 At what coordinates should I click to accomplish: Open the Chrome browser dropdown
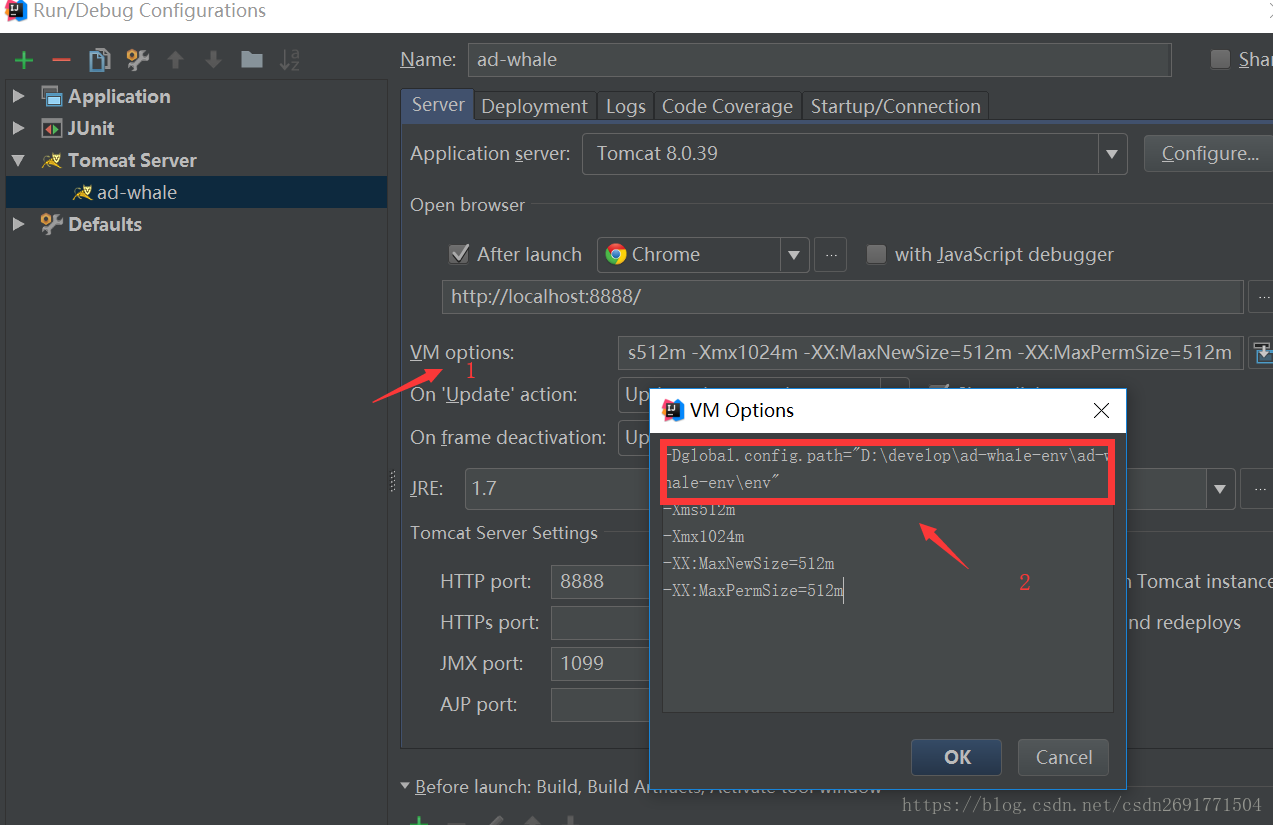click(794, 254)
